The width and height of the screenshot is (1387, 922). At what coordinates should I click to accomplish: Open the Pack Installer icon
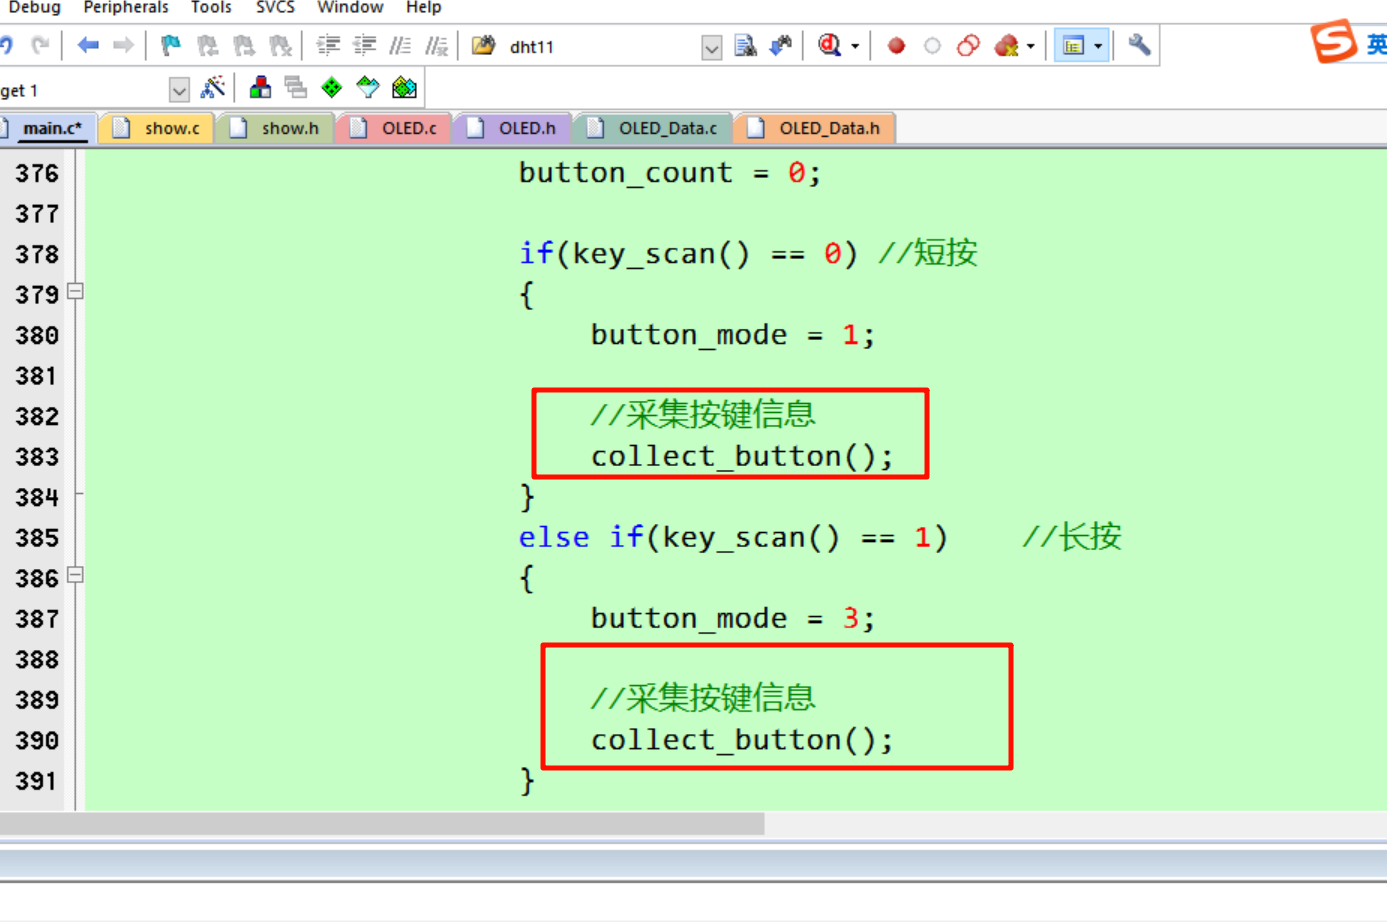pos(404,88)
